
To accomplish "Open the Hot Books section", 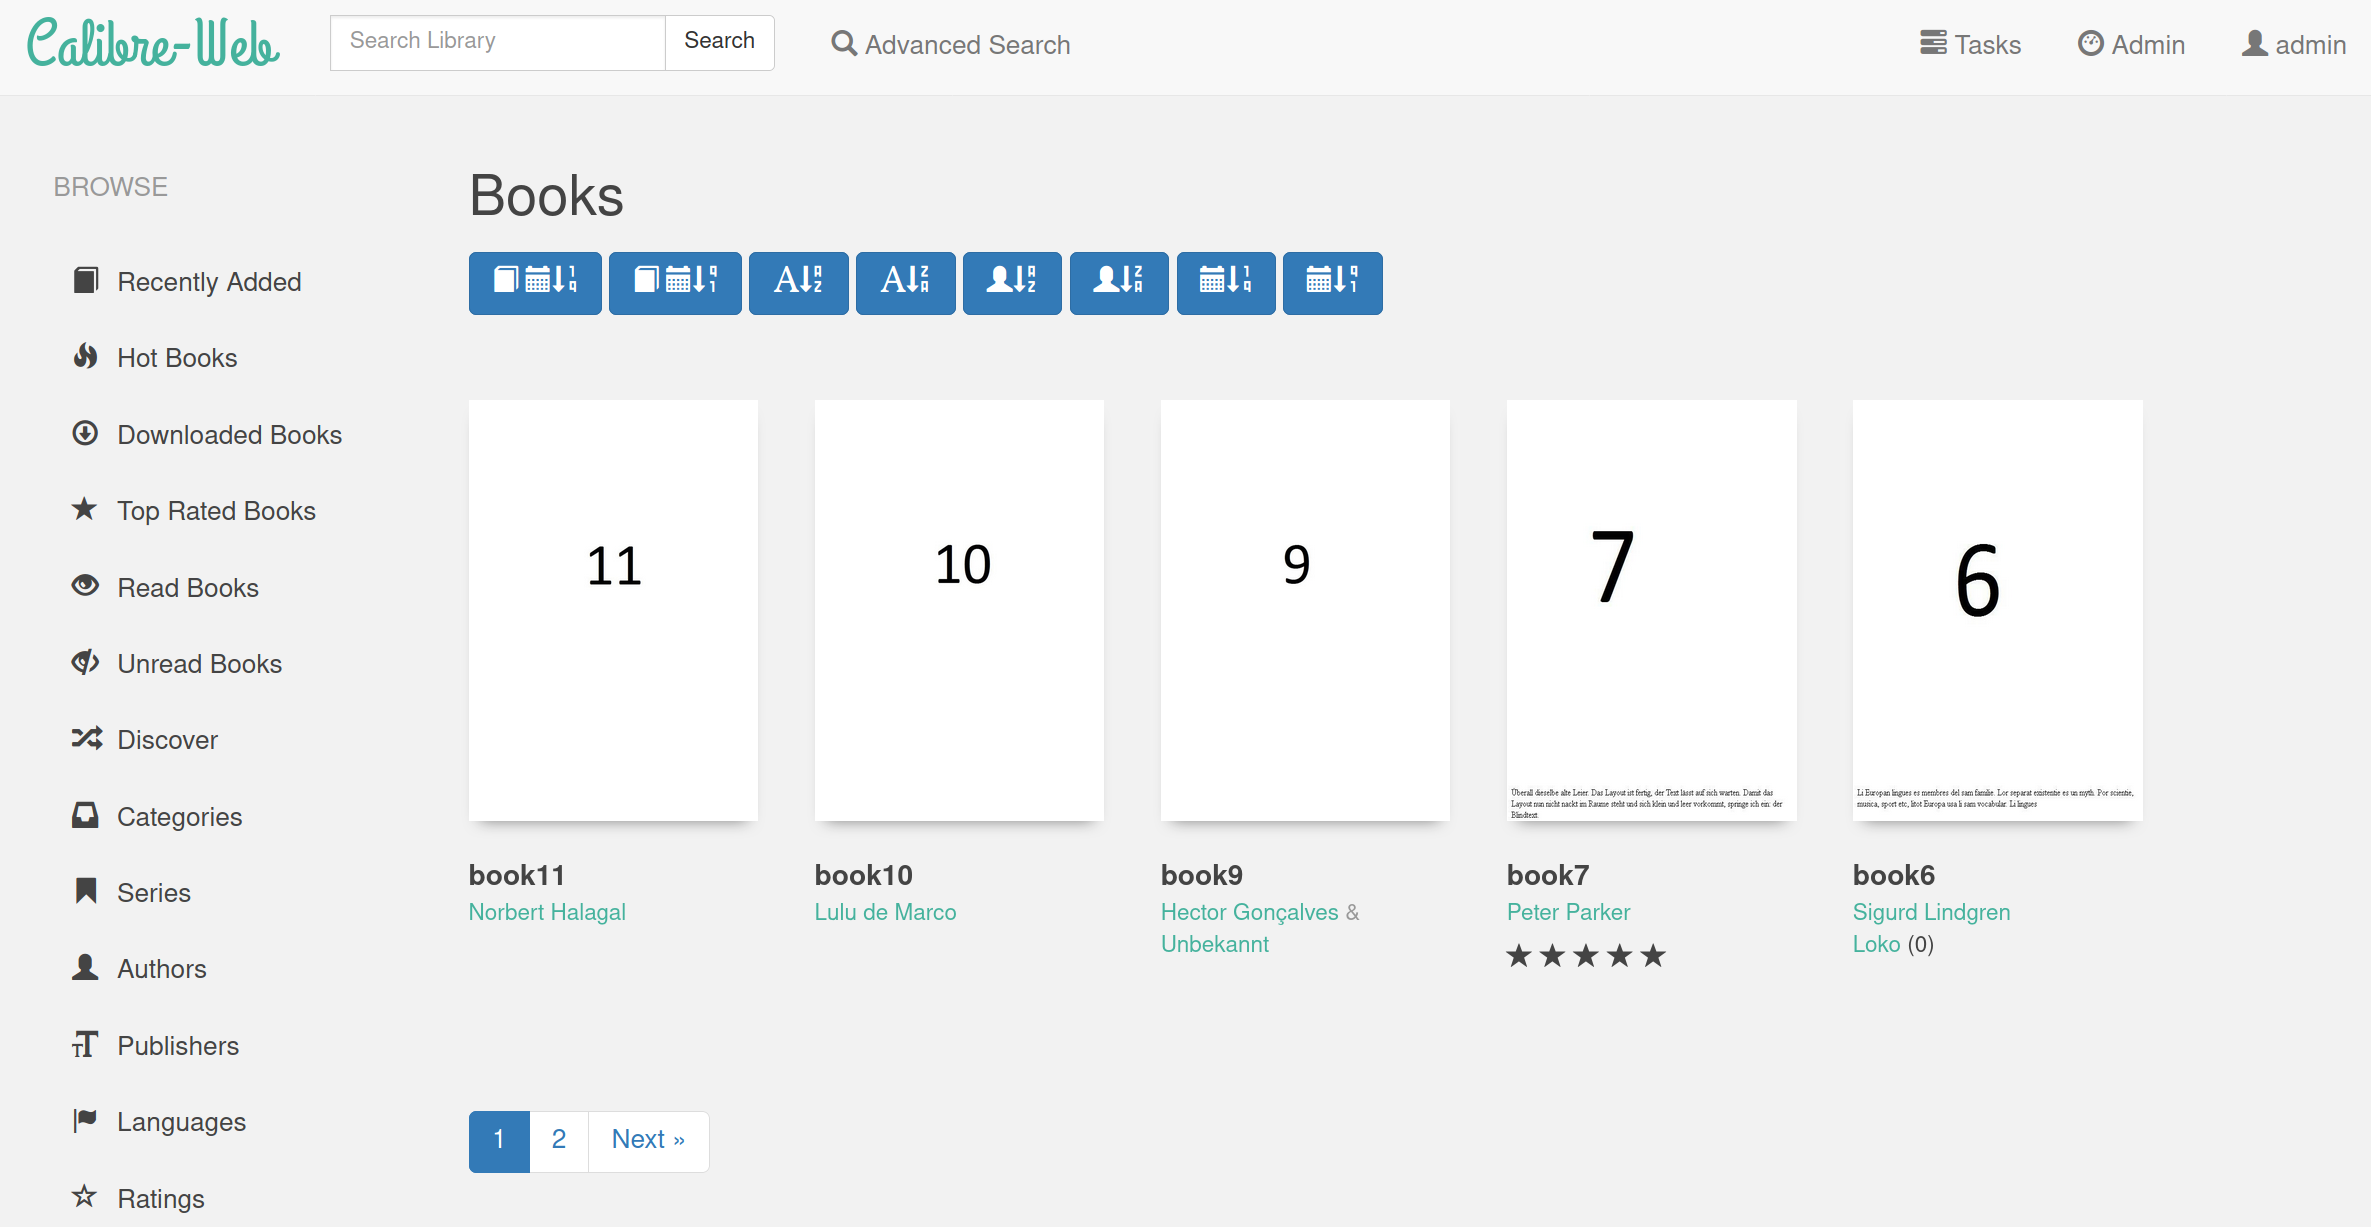I will click(x=176, y=357).
